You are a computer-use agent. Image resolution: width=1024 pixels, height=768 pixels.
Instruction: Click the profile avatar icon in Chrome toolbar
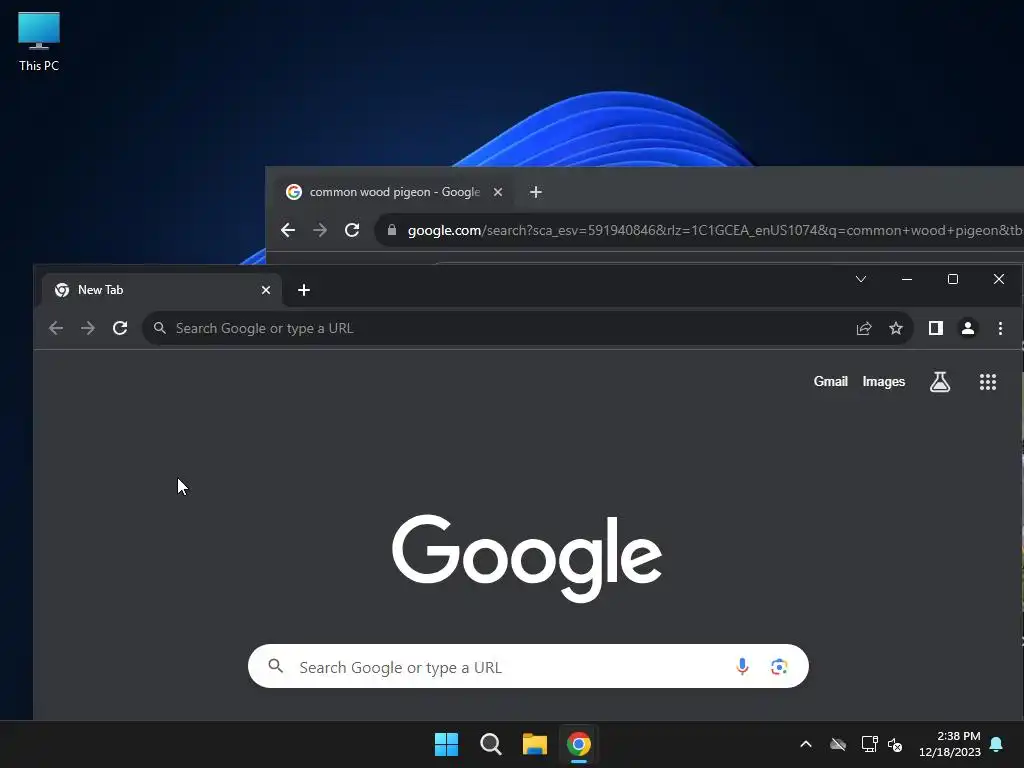[968, 328]
